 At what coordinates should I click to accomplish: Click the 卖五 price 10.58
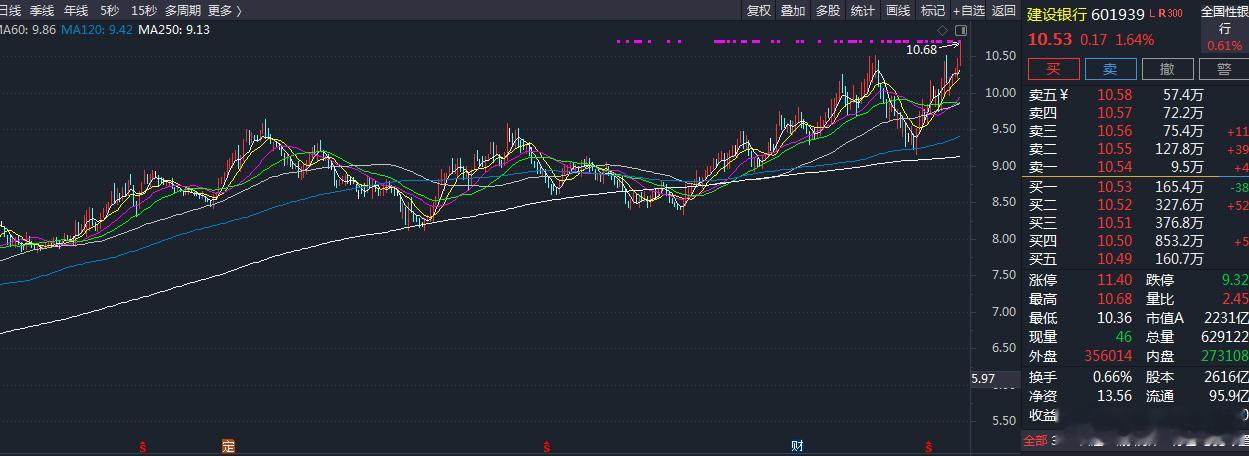click(x=1115, y=95)
